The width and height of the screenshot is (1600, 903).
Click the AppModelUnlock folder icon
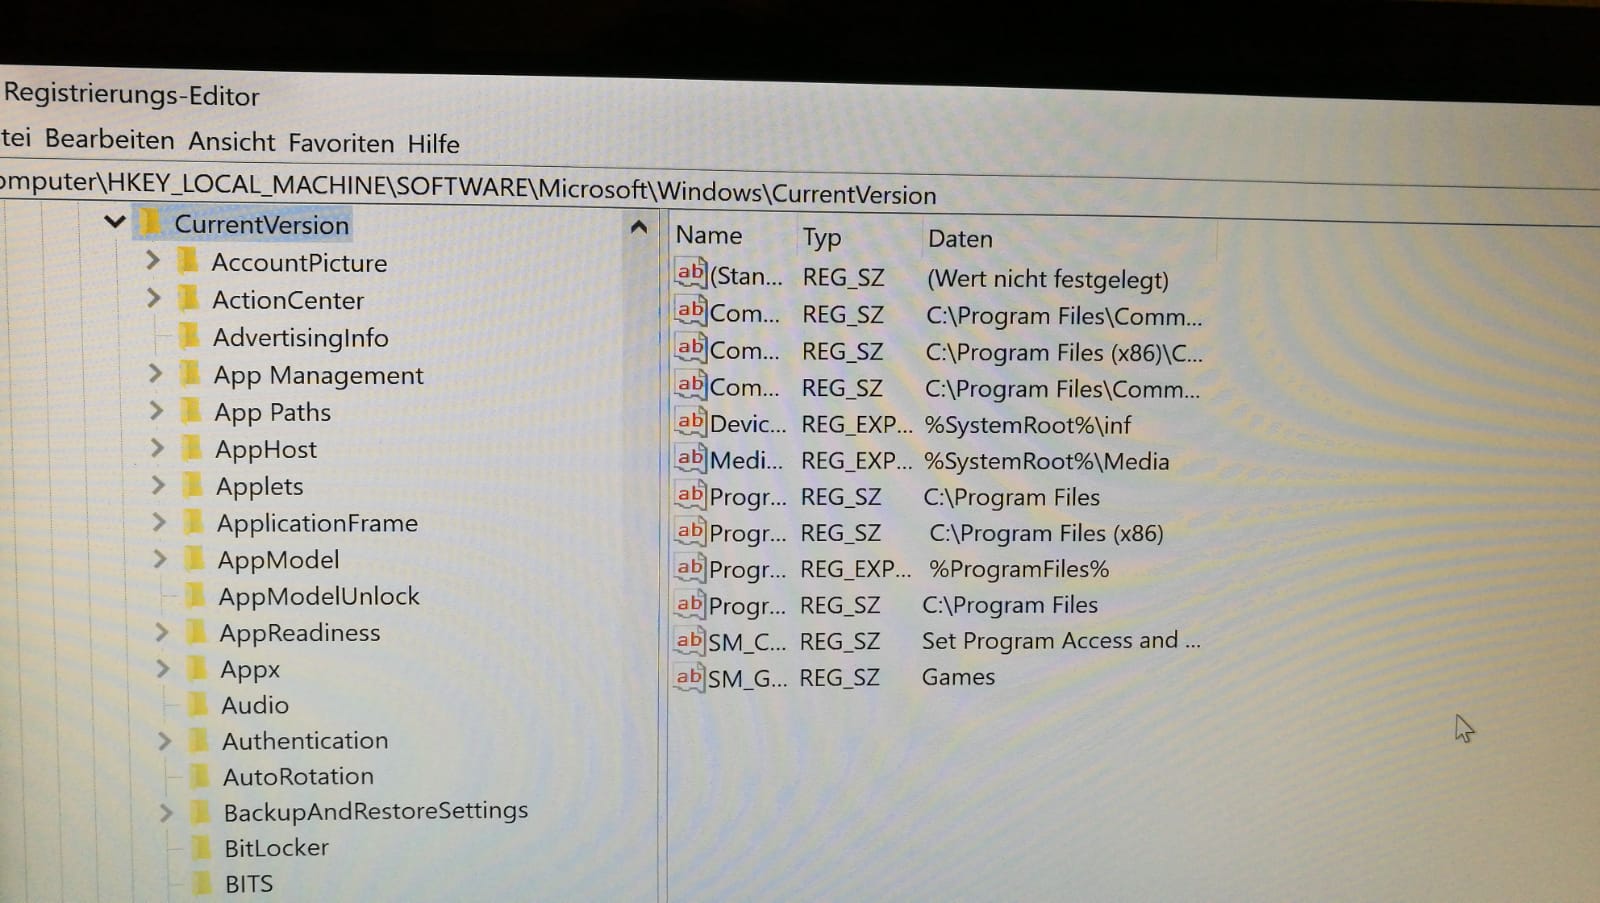[196, 596]
